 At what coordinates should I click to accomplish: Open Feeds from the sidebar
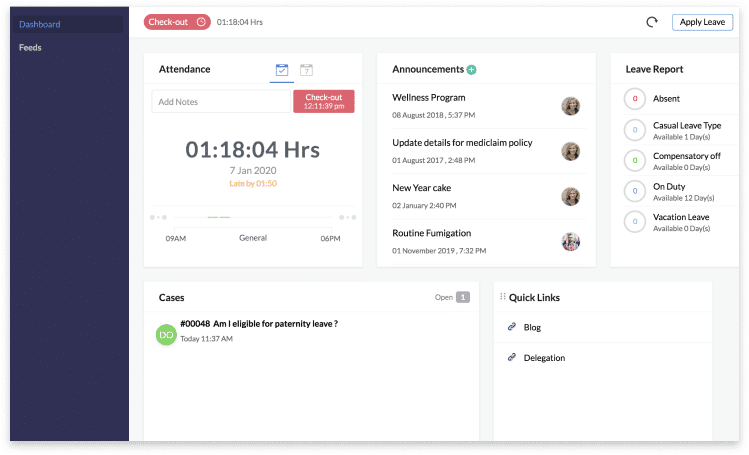(30, 47)
